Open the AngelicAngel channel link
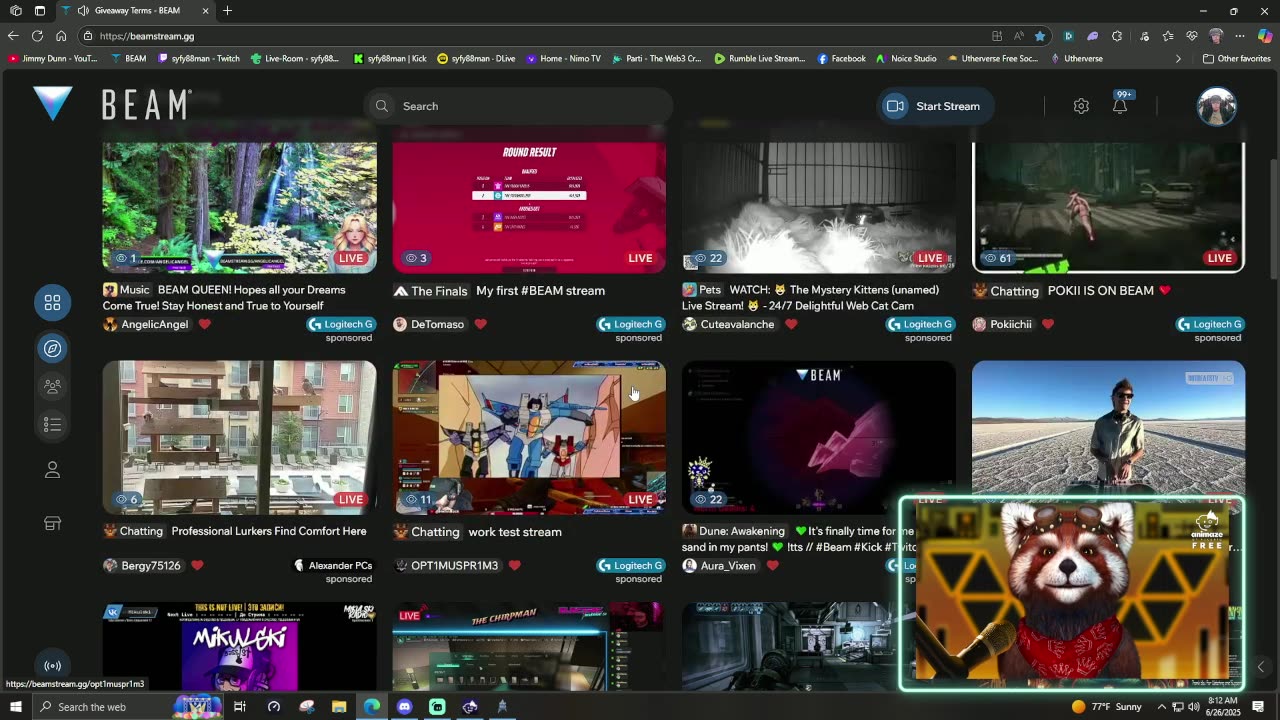1280x720 pixels. coord(154,324)
